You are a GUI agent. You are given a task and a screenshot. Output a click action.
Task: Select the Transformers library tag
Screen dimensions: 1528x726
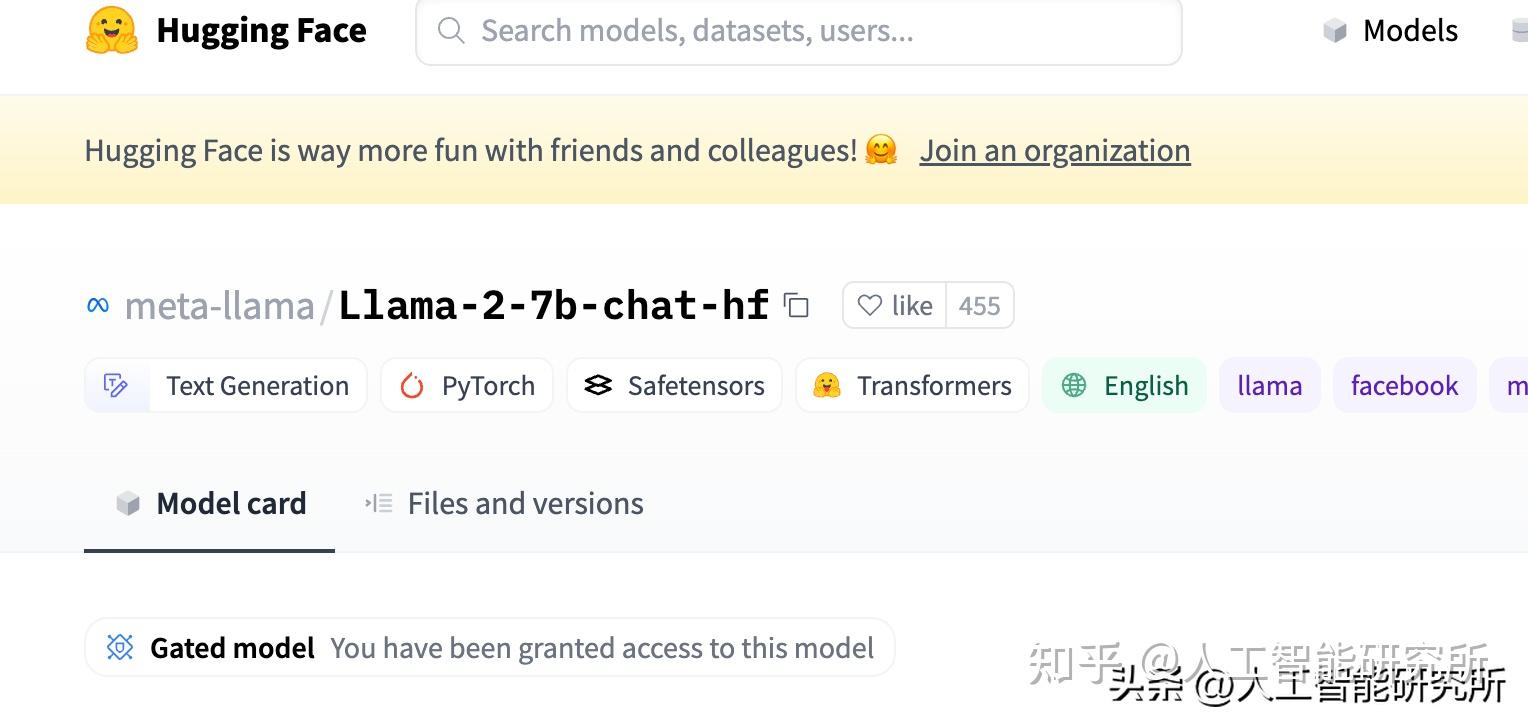(x=912, y=386)
